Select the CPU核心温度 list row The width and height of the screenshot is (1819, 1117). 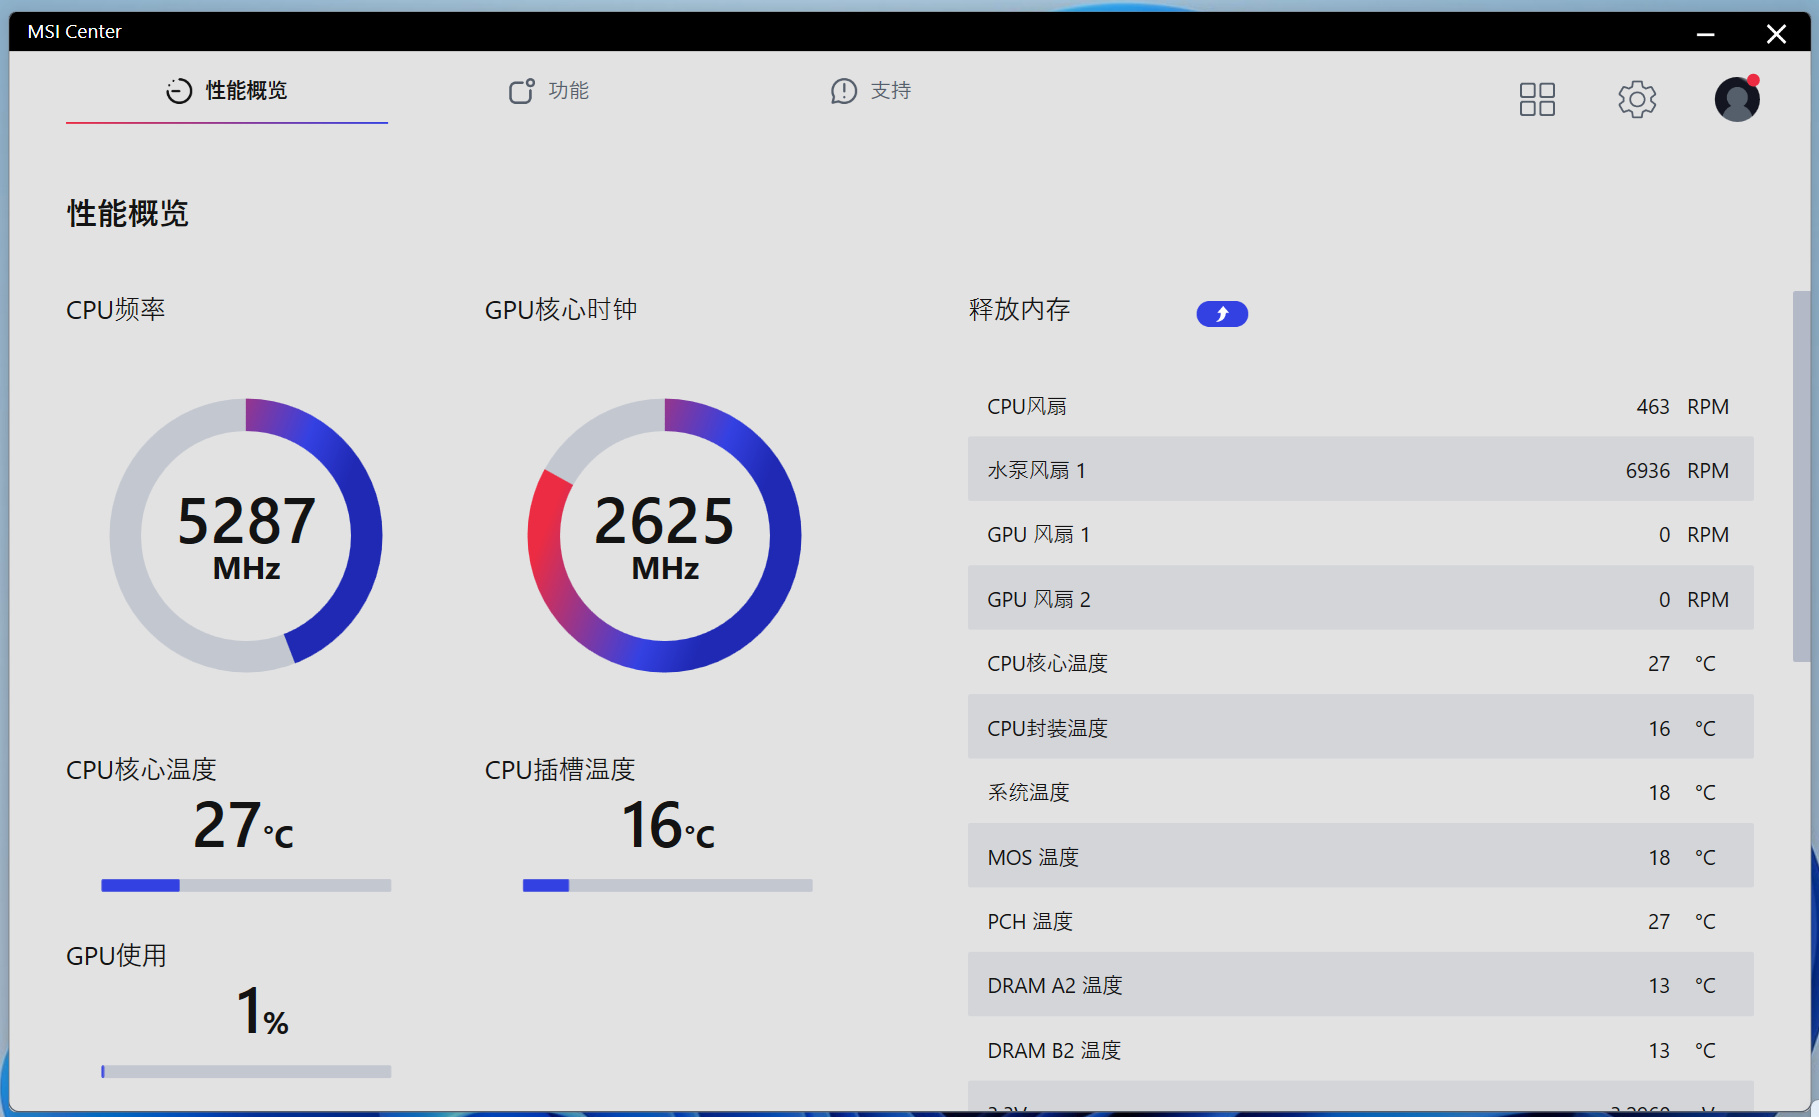tap(1361, 663)
